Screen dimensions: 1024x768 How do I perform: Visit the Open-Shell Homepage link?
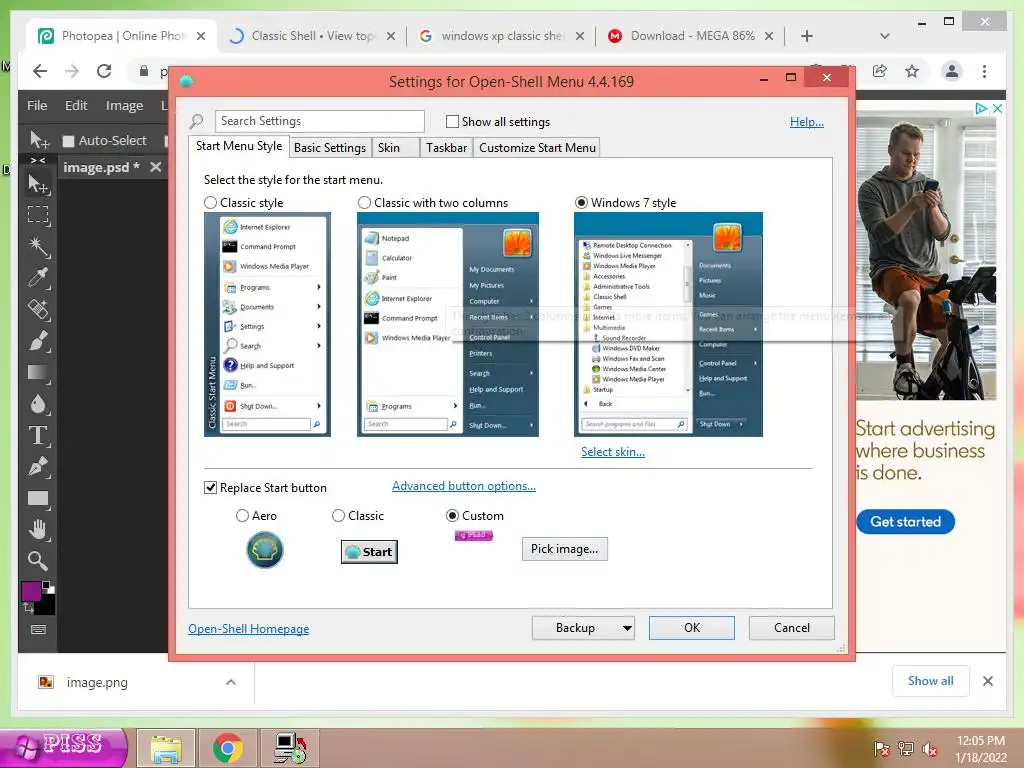click(x=249, y=629)
